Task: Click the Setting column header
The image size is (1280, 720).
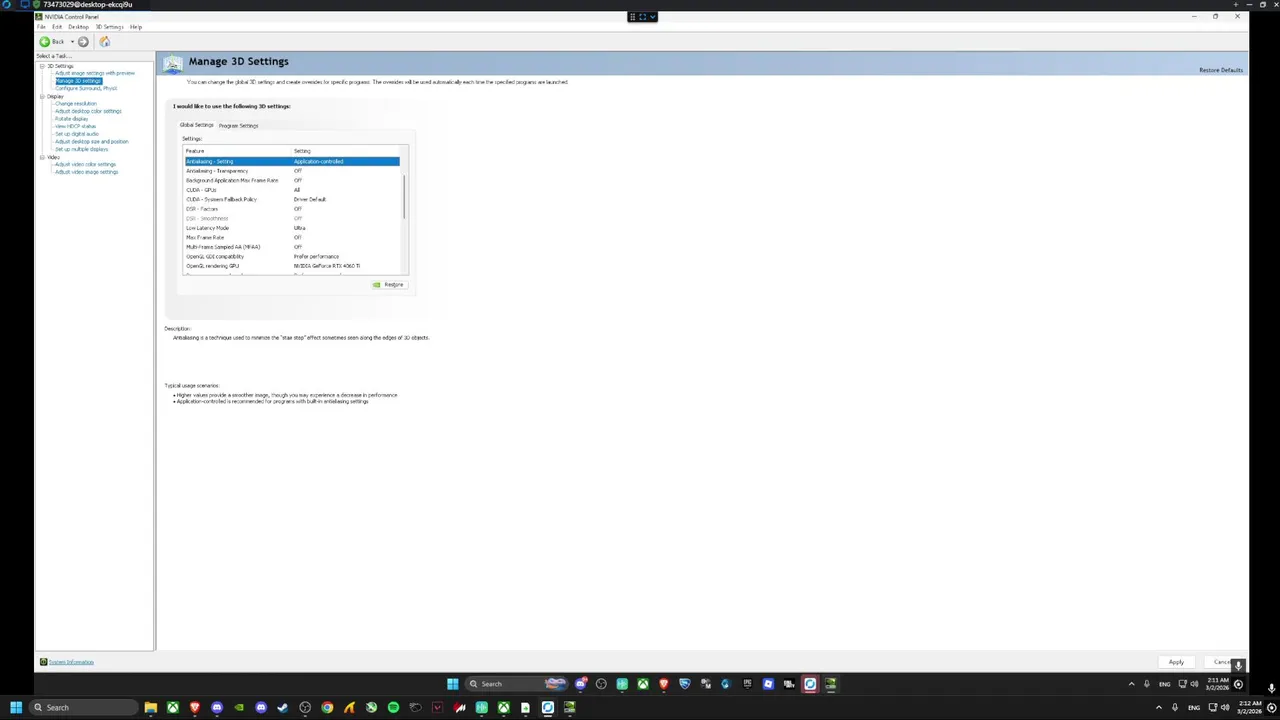Action: [x=345, y=151]
